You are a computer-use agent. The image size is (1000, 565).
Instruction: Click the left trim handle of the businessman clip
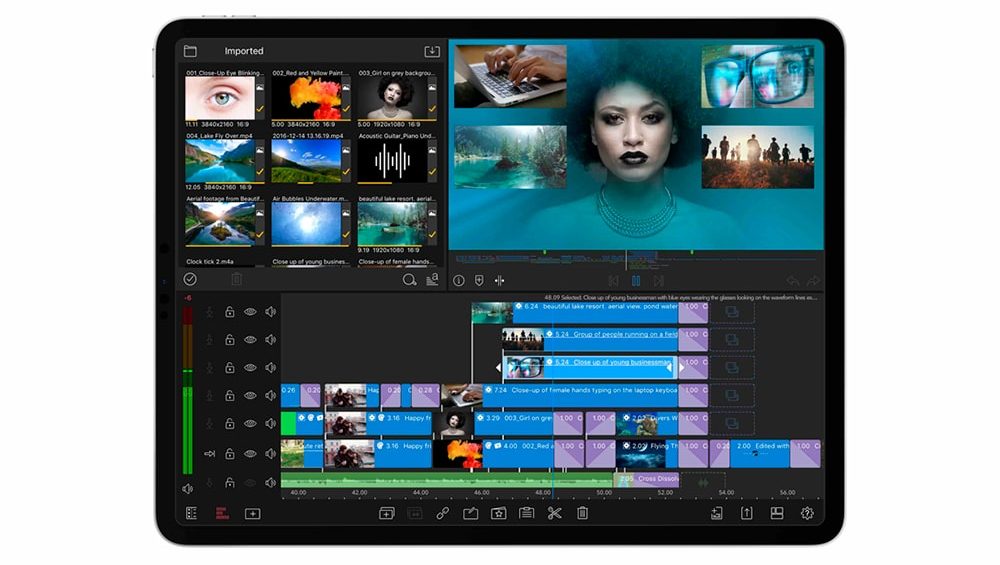coord(499,368)
